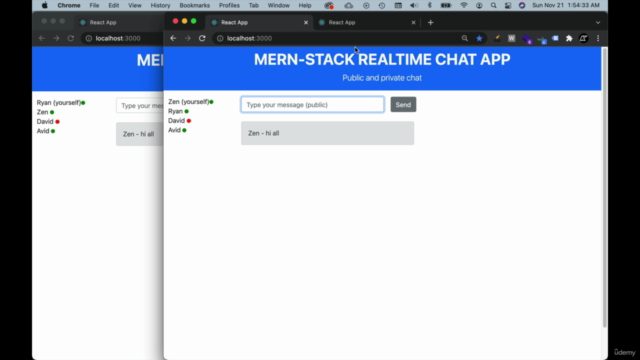Image resolution: width=640 pixels, height=360 pixels.
Task: Select user David in front window list
Action: [177, 120]
